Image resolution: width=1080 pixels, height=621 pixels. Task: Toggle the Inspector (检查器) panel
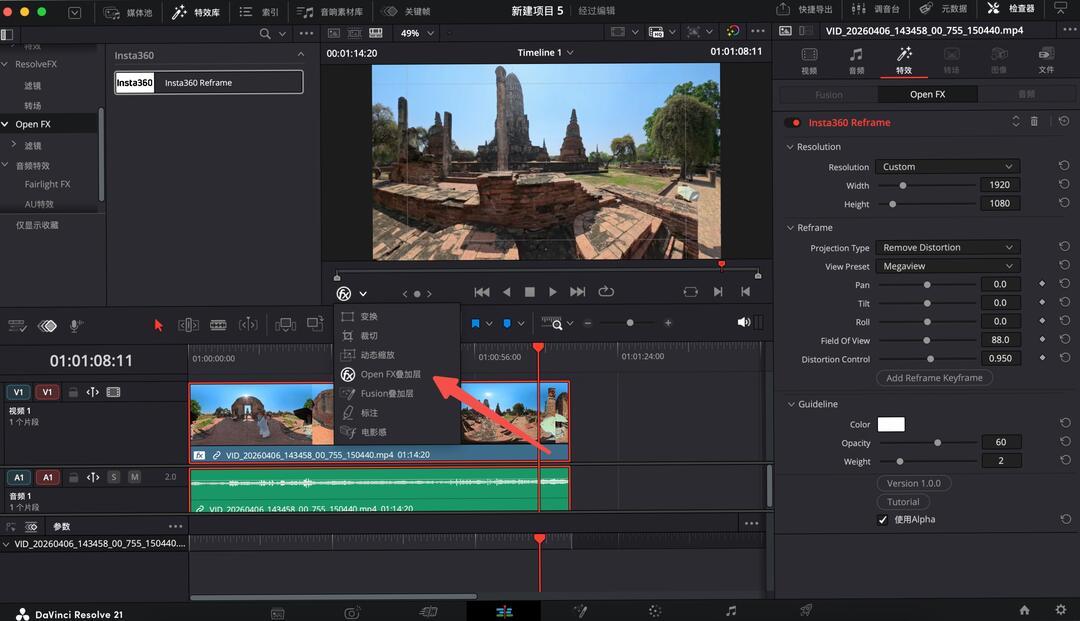tap(1011, 9)
